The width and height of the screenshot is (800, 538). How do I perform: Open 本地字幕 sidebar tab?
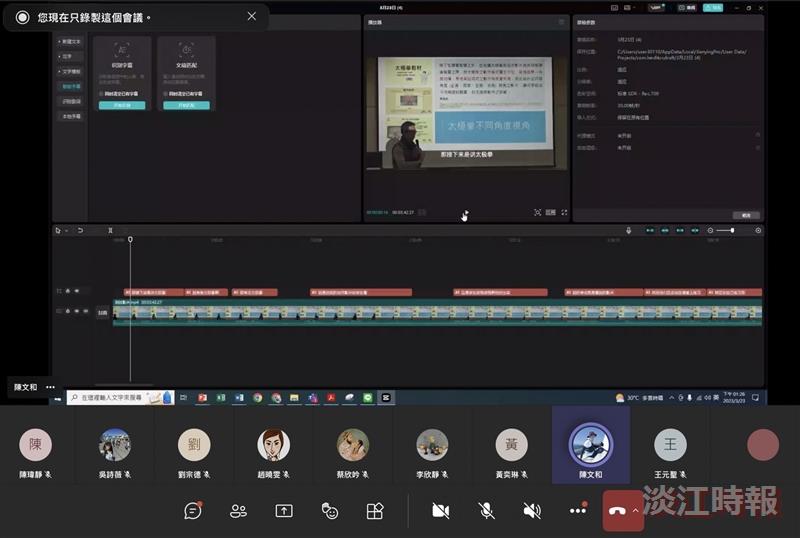[71, 116]
